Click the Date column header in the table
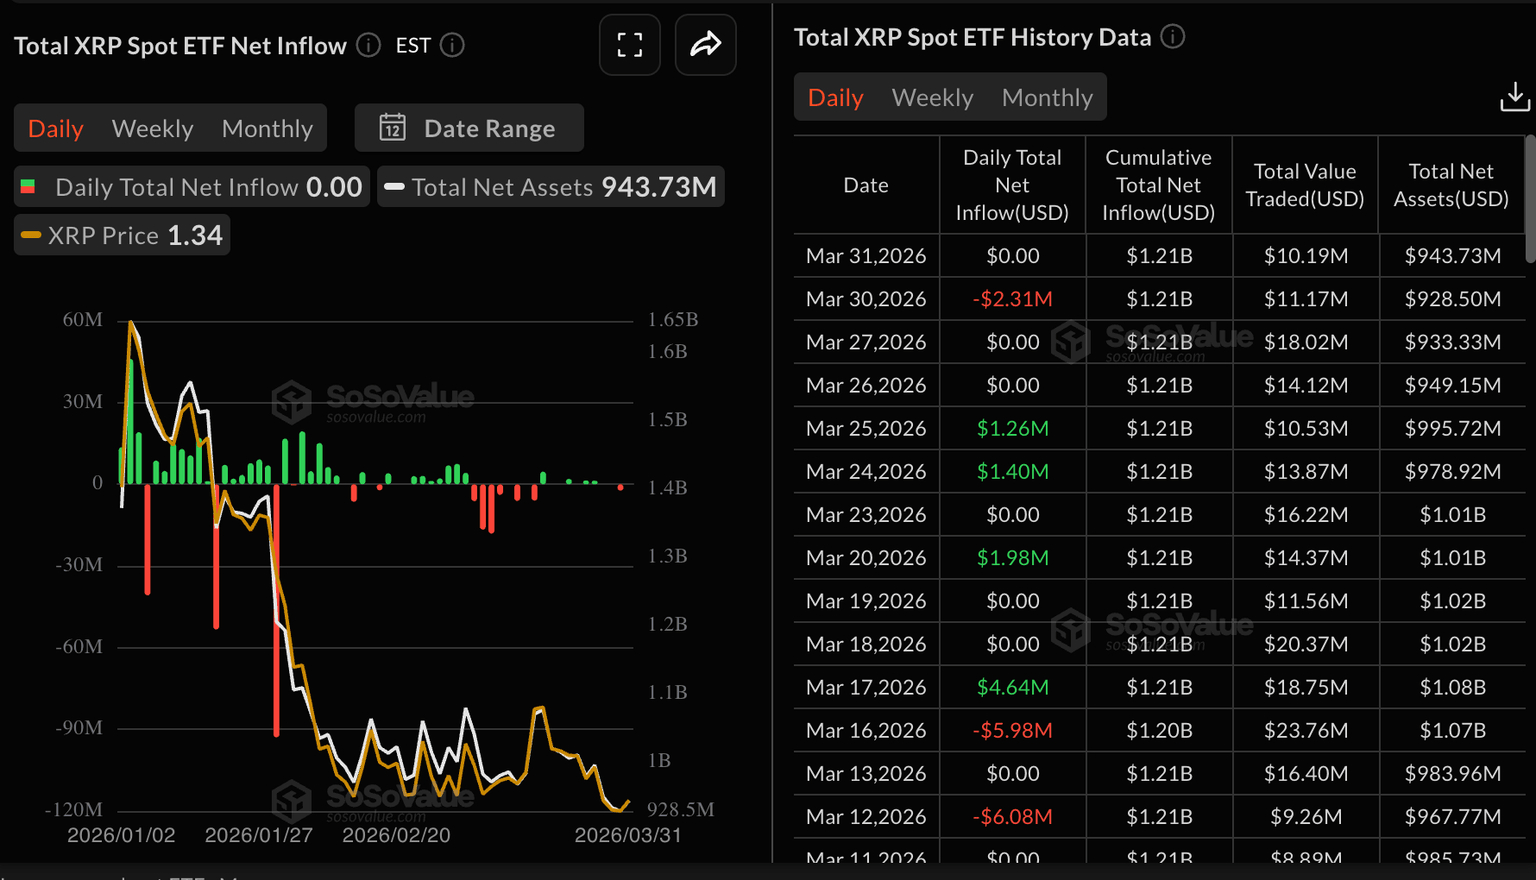This screenshot has height=880, width=1536. click(865, 185)
